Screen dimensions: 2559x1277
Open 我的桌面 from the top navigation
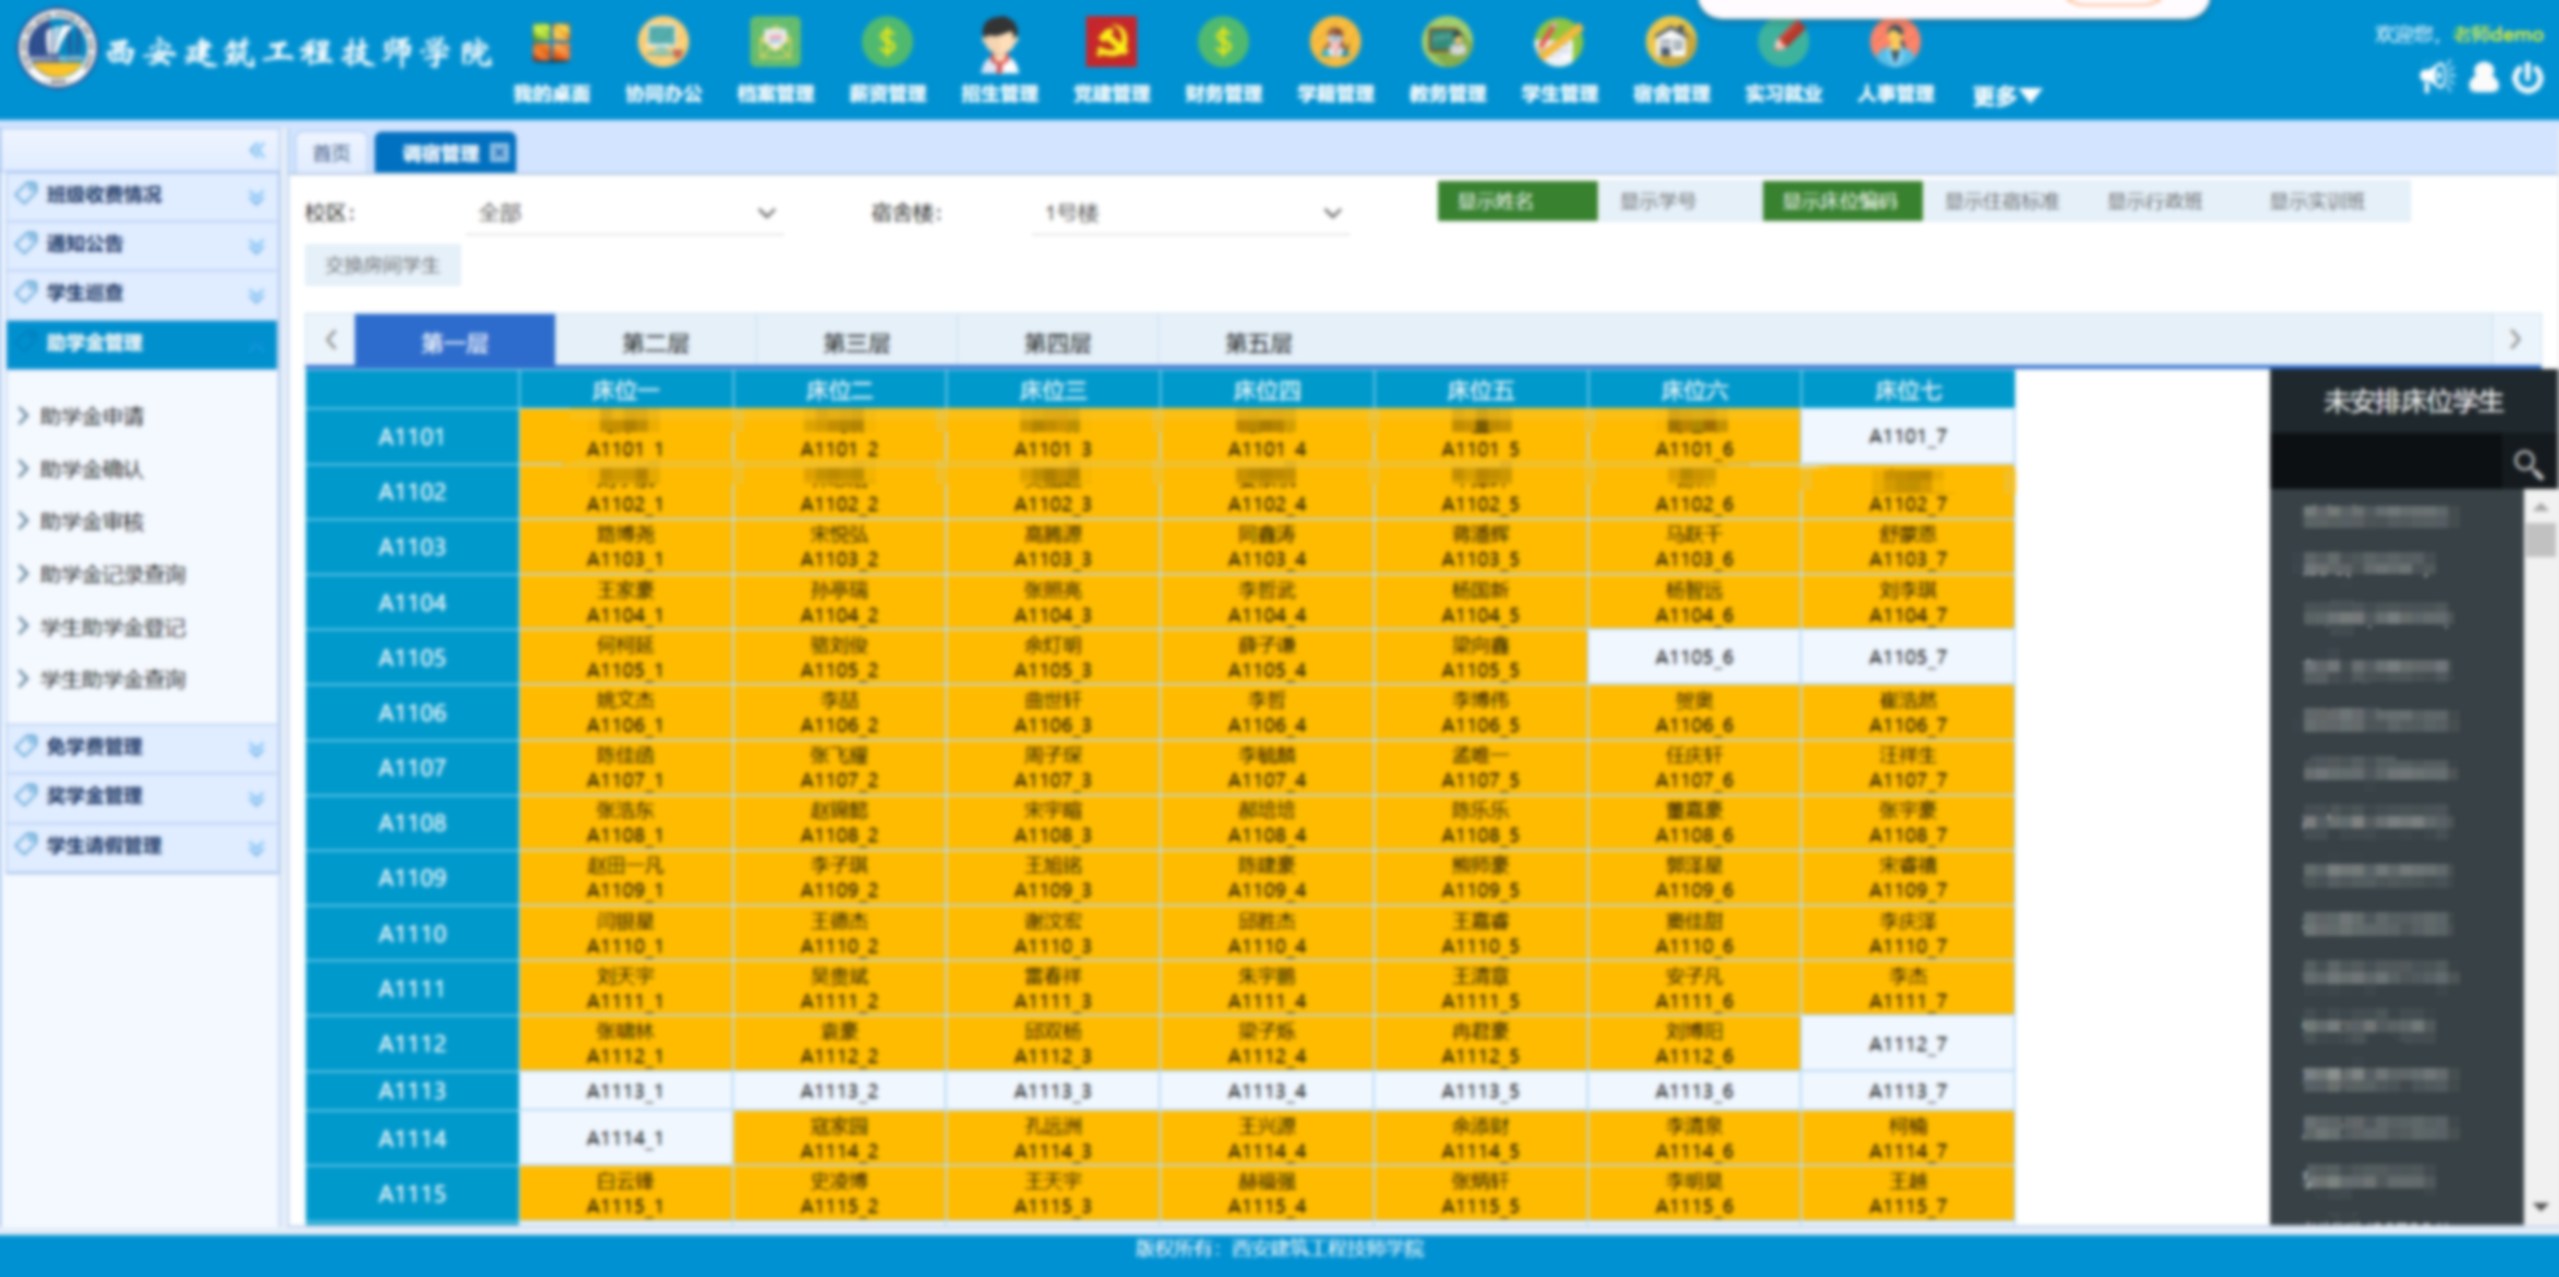click(551, 60)
